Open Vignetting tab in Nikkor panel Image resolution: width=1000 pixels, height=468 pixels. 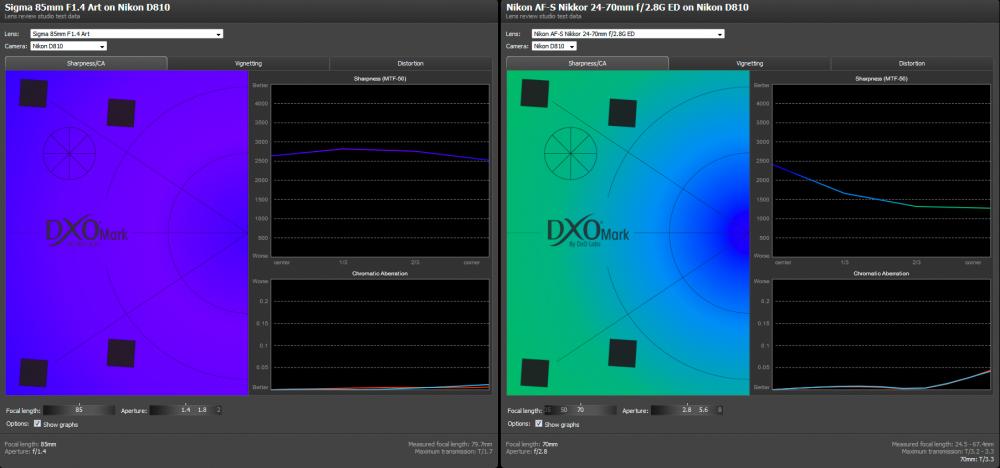pyautogui.click(x=749, y=63)
